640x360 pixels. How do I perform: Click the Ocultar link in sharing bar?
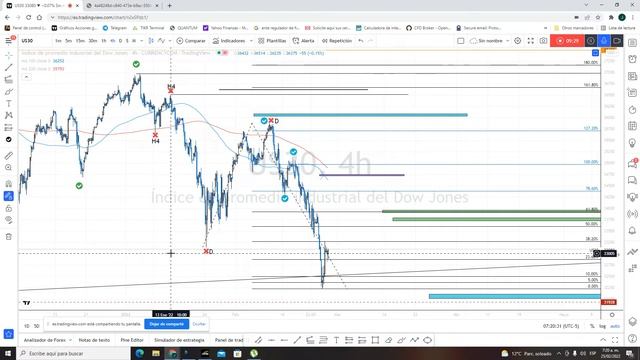tap(199, 324)
